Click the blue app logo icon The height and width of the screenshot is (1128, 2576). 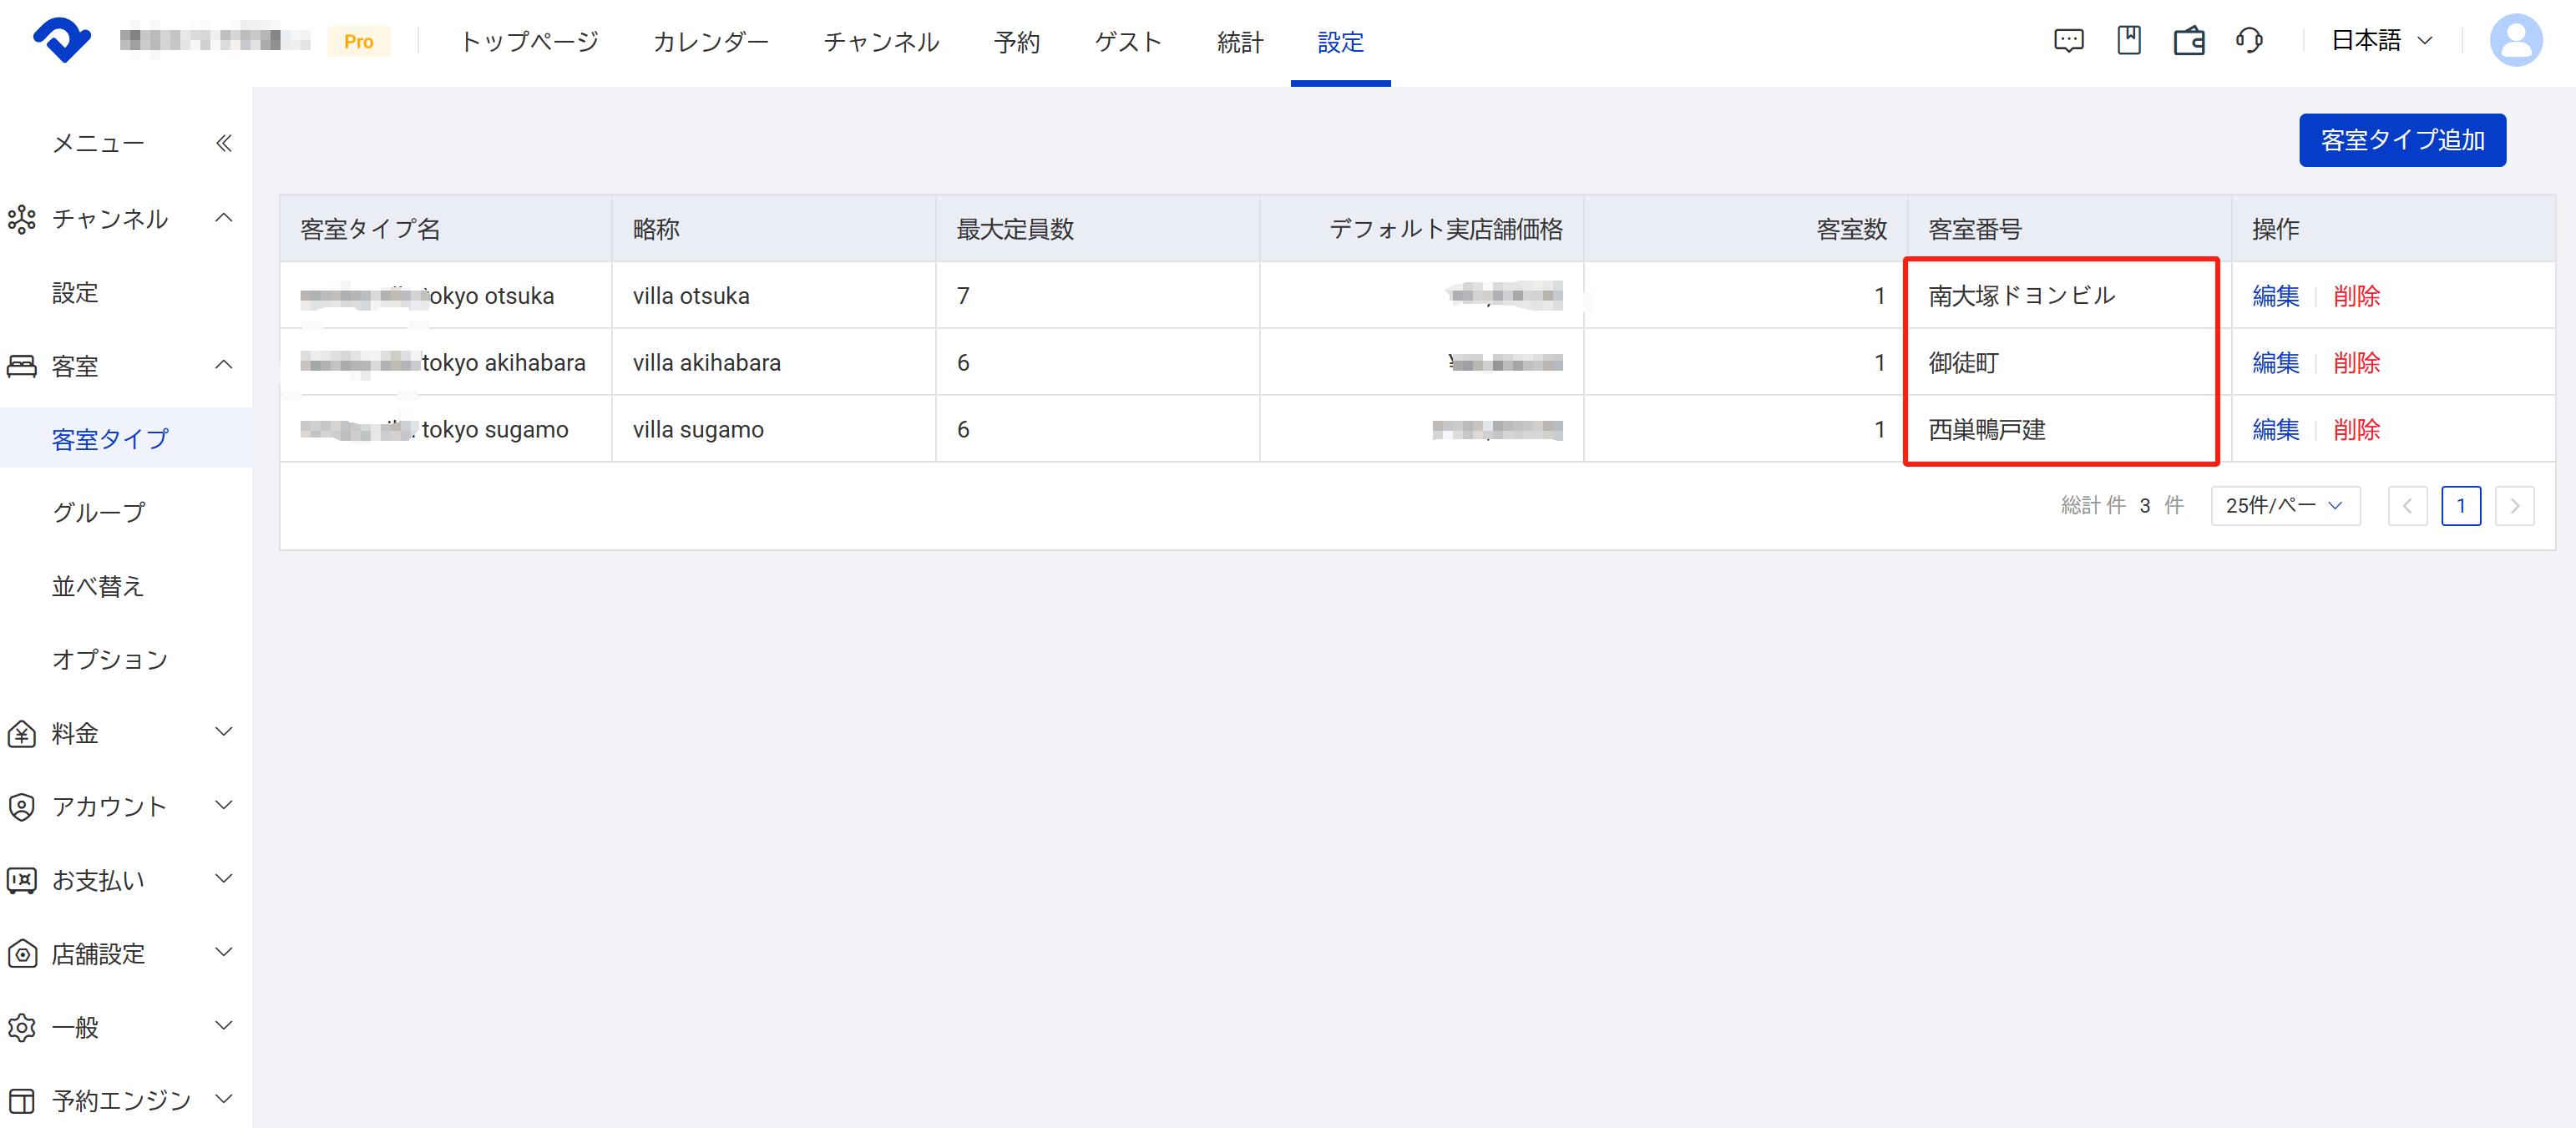tap(62, 40)
